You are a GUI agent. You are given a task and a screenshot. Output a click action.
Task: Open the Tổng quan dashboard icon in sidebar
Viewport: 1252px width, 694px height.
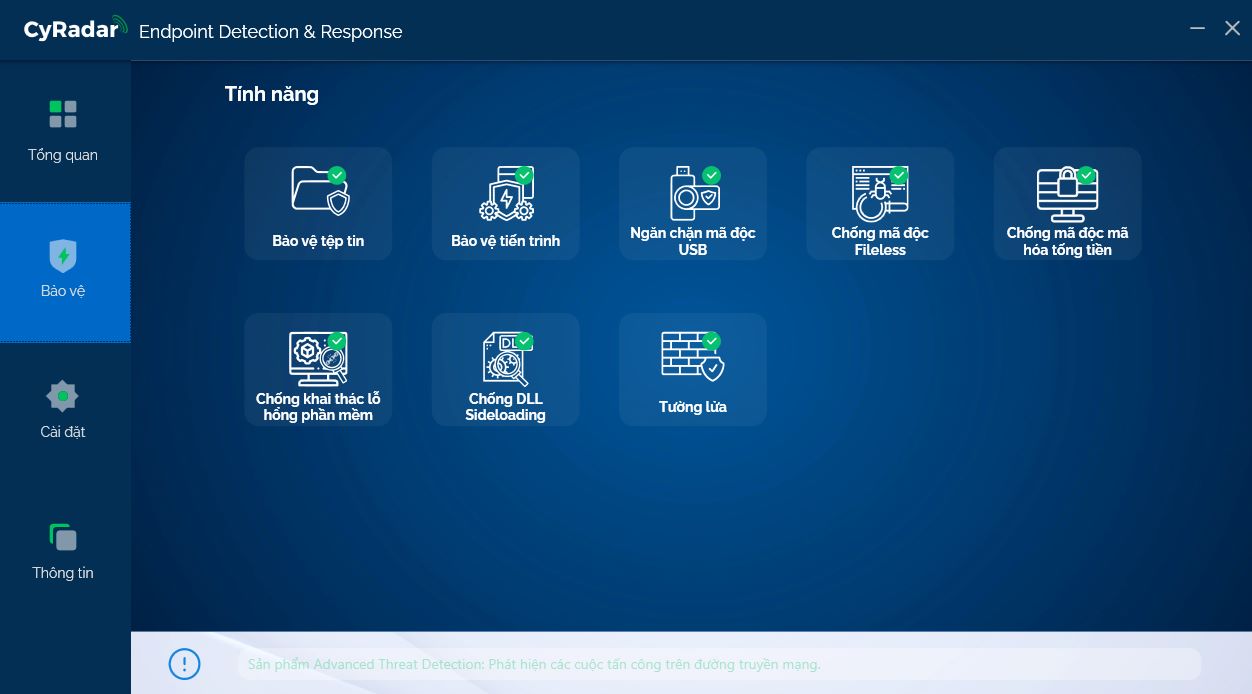click(x=63, y=114)
